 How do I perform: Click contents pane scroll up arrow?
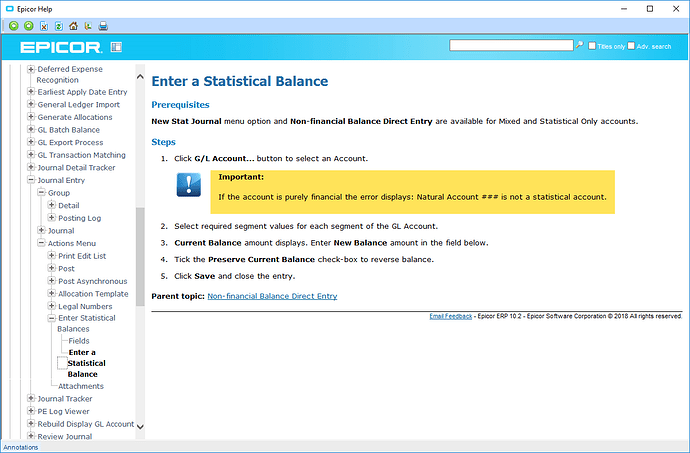140,77
